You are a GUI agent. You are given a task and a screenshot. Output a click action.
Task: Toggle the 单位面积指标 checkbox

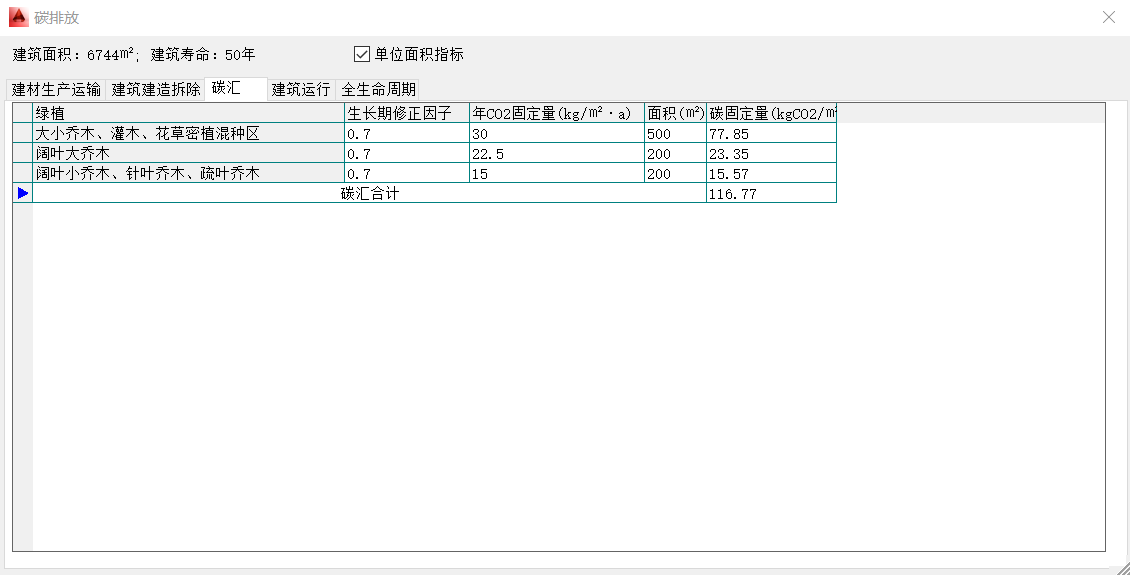point(362,54)
